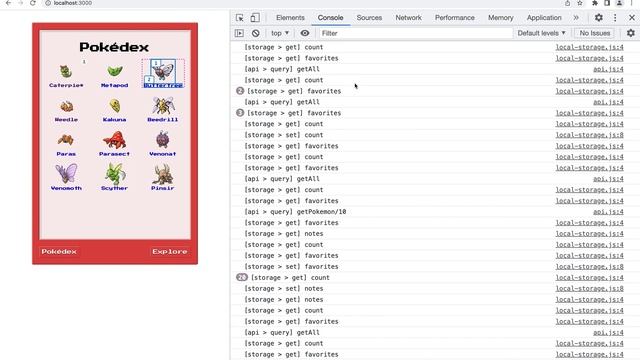Switch to the Console tab
The height and width of the screenshot is (360, 640).
tap(330, 18)
